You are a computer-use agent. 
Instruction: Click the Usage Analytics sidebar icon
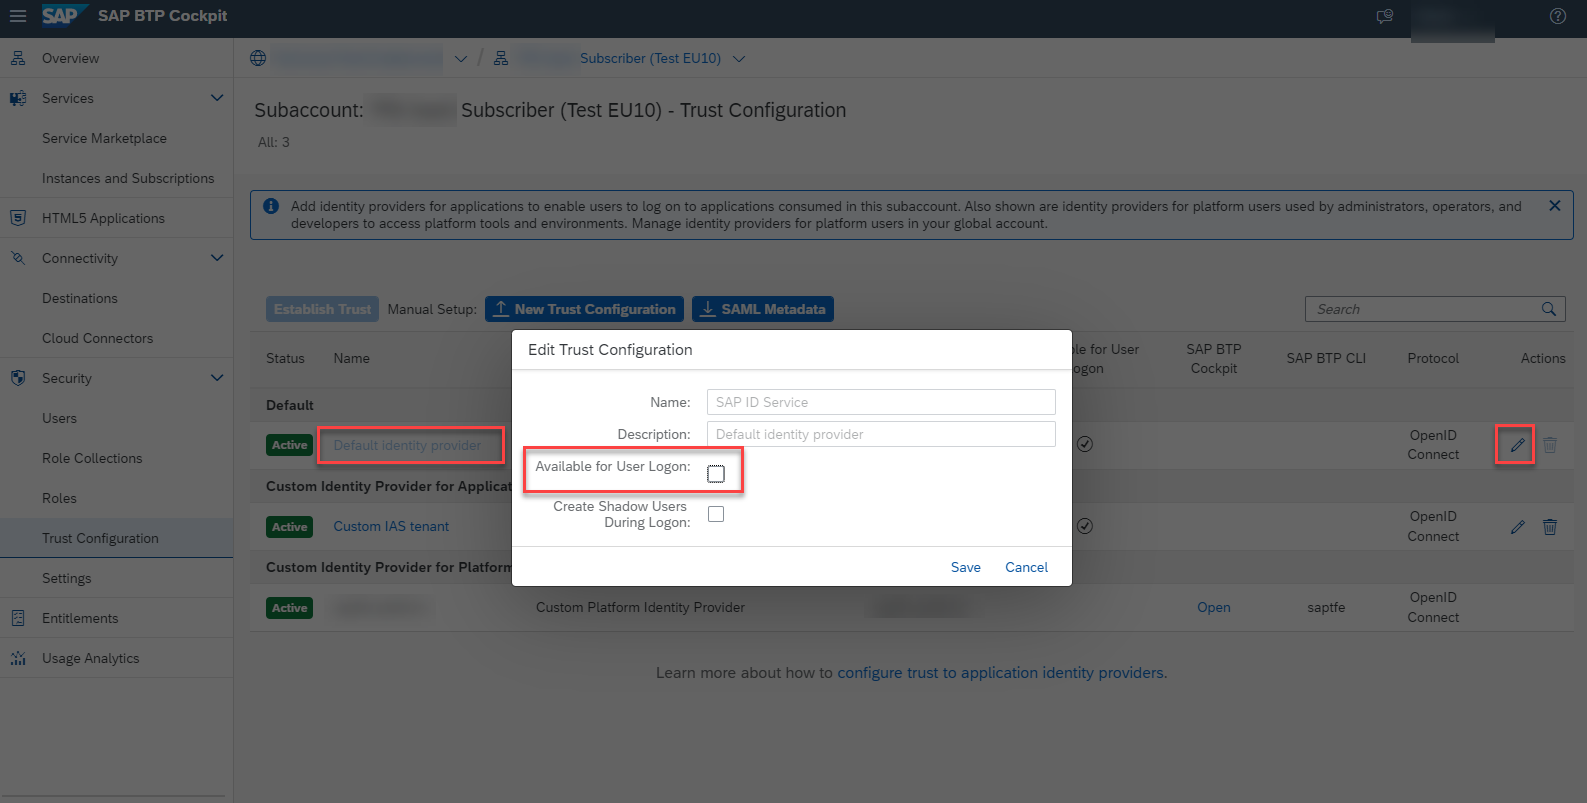[18, 658]
